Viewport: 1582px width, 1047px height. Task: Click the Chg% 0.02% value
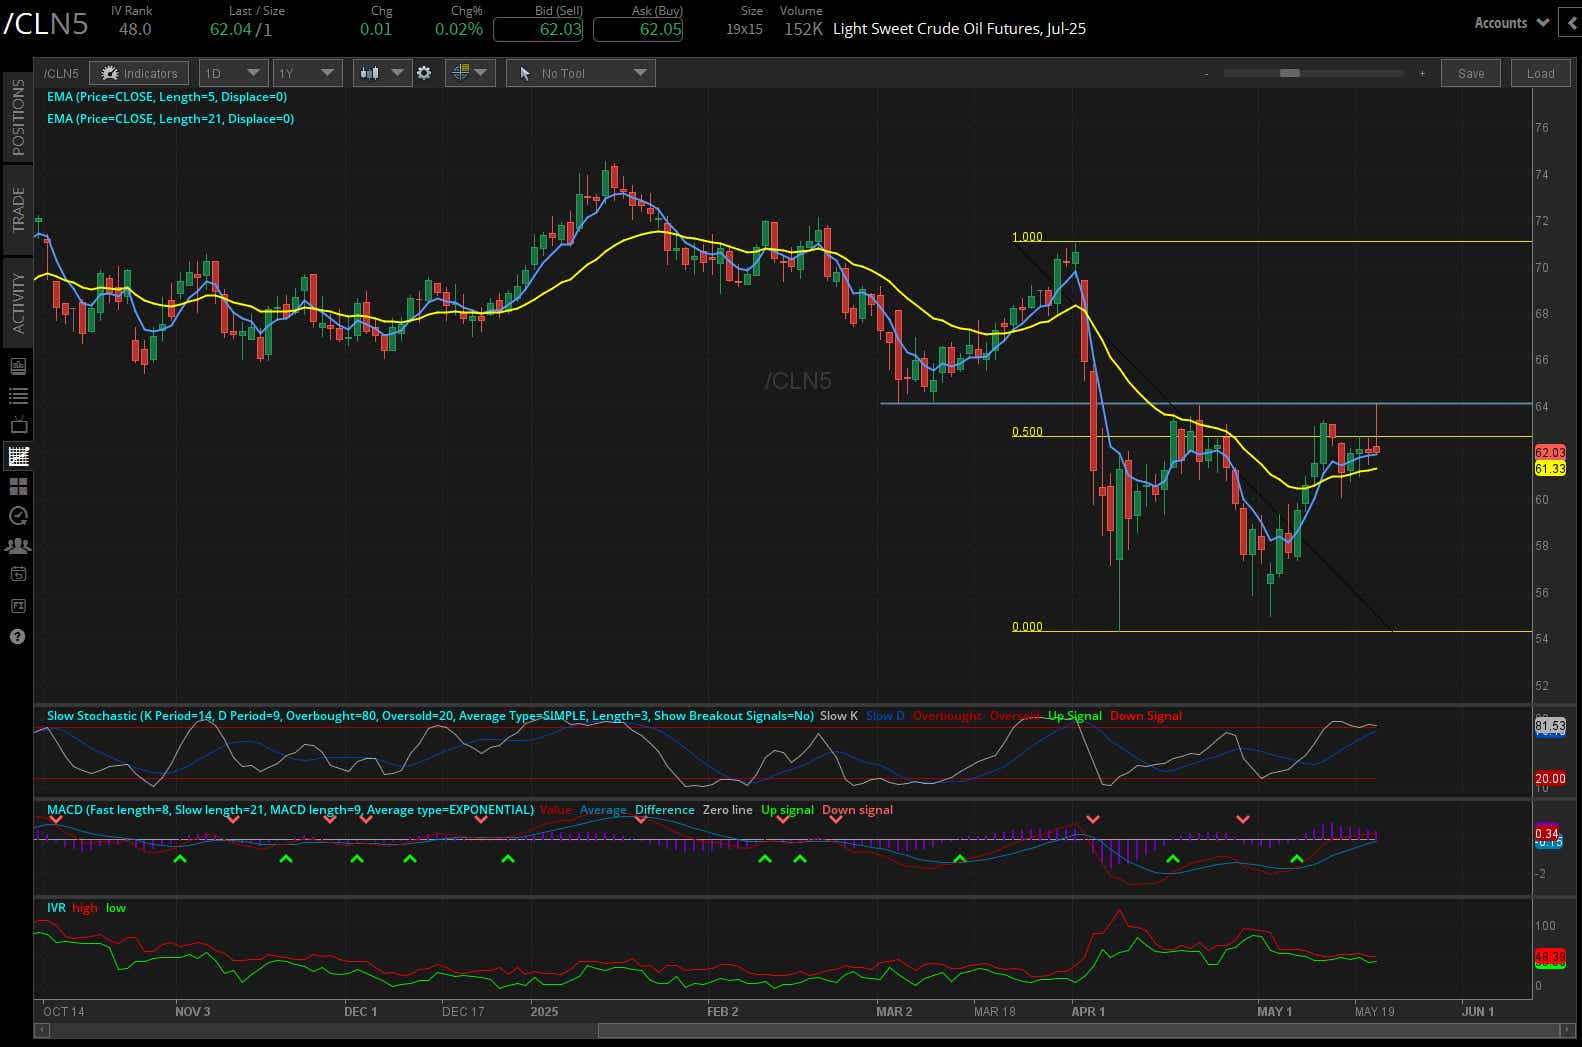click(x=459, y=29)
